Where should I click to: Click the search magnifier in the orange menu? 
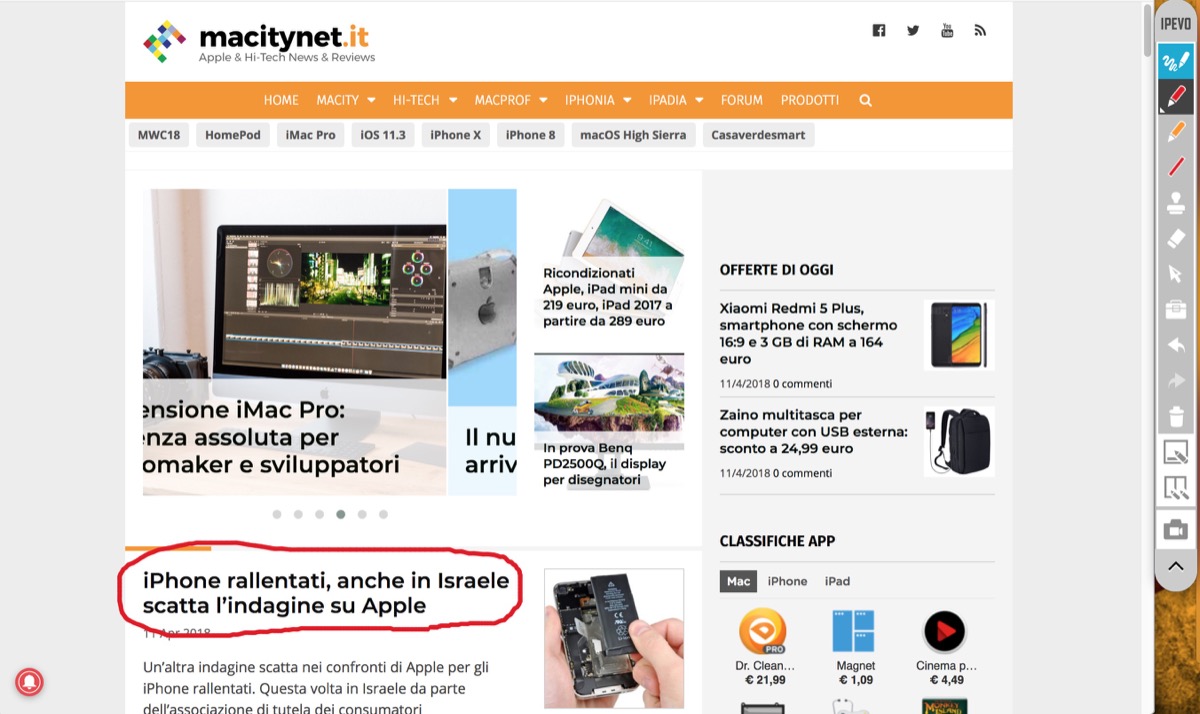coord(865,100)
